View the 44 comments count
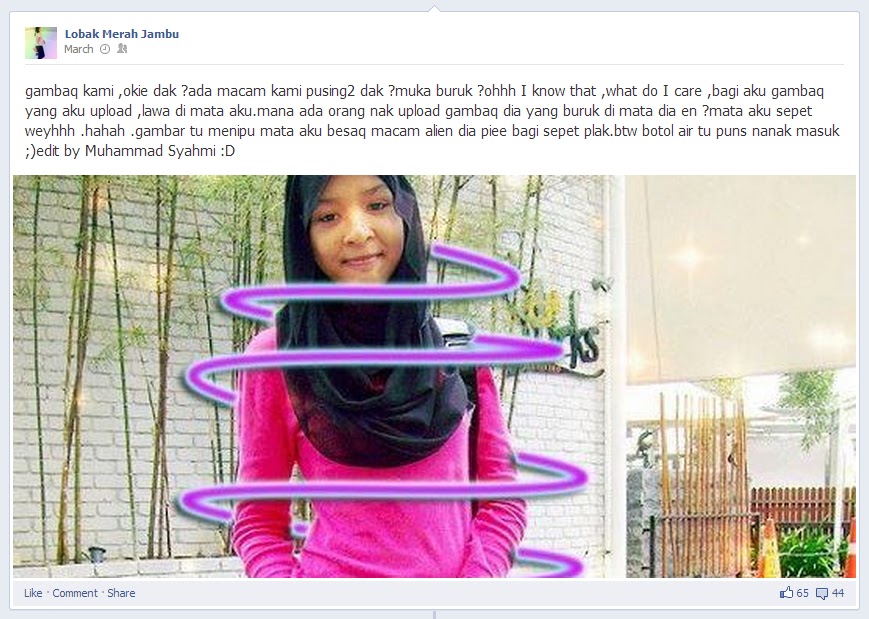The width and height of the screenshot is (869, 619). (837, 593)
